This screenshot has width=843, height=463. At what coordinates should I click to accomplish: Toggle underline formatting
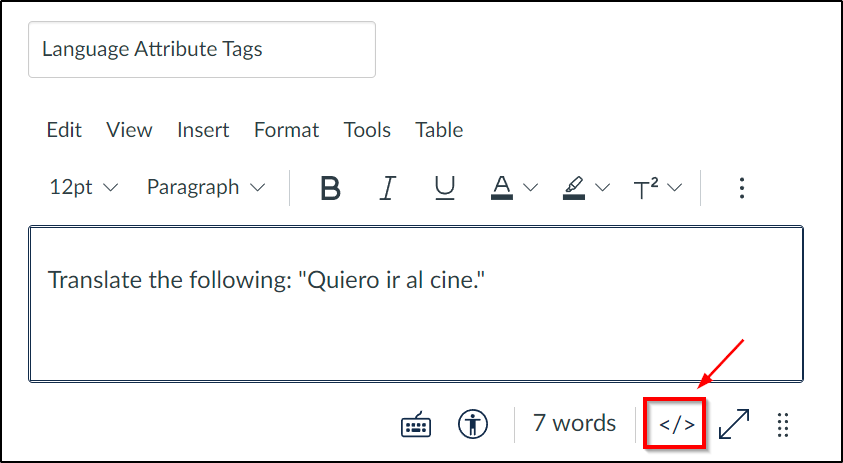(445, 188)
